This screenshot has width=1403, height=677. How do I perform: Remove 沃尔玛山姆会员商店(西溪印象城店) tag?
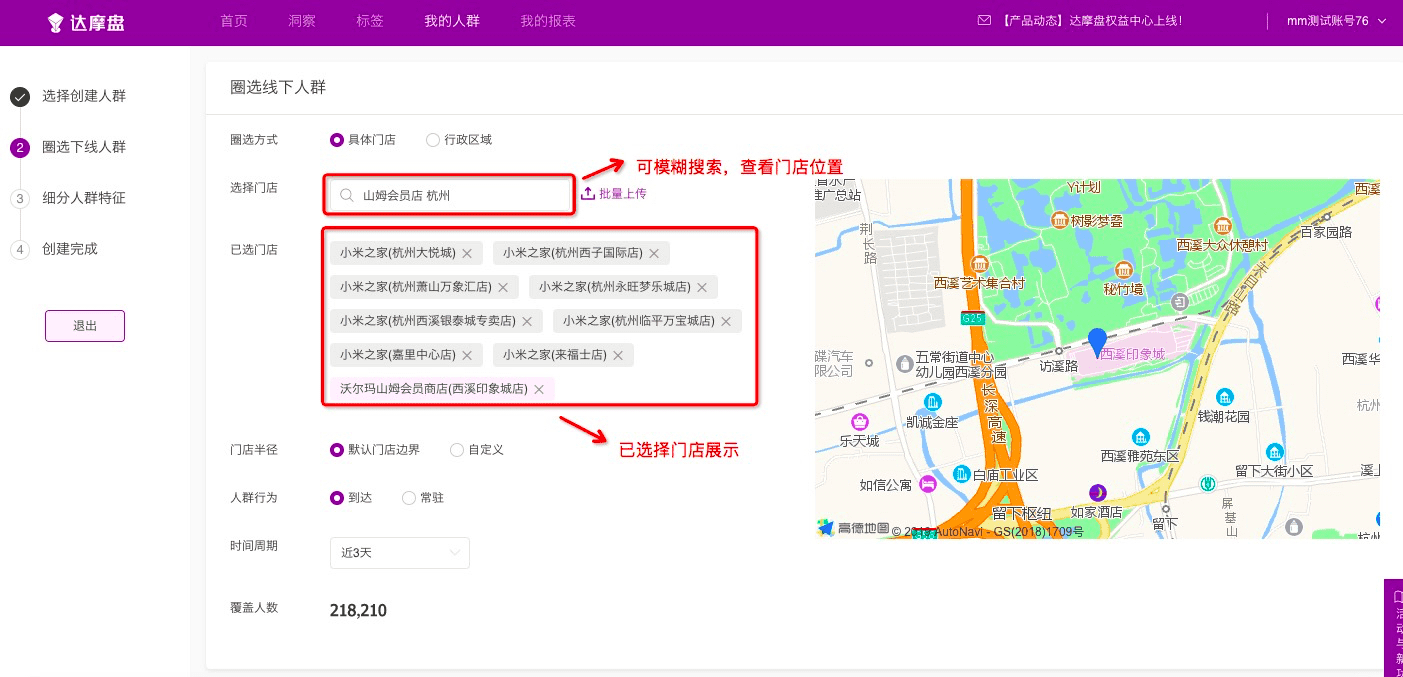coord(539,390)
